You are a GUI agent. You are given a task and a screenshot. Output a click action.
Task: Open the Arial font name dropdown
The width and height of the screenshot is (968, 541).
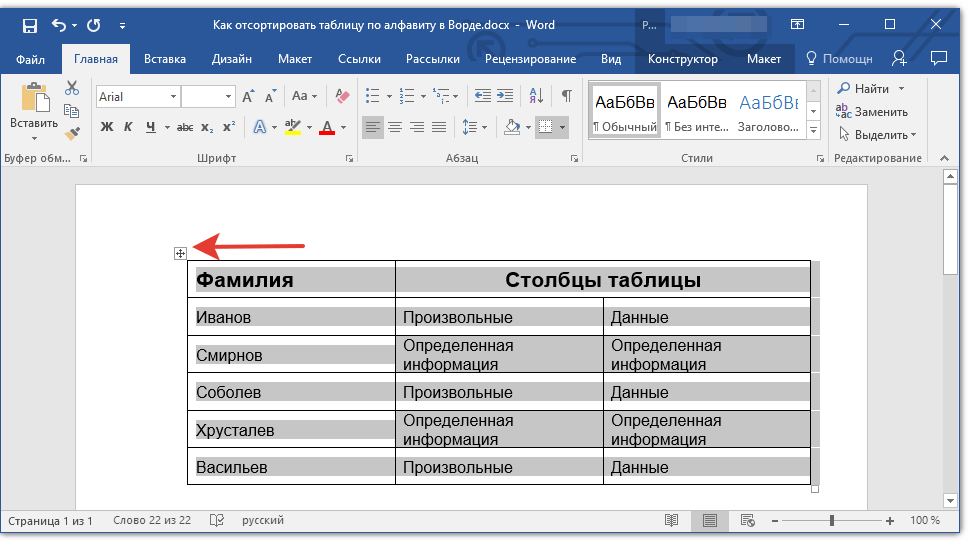(173, 97)
